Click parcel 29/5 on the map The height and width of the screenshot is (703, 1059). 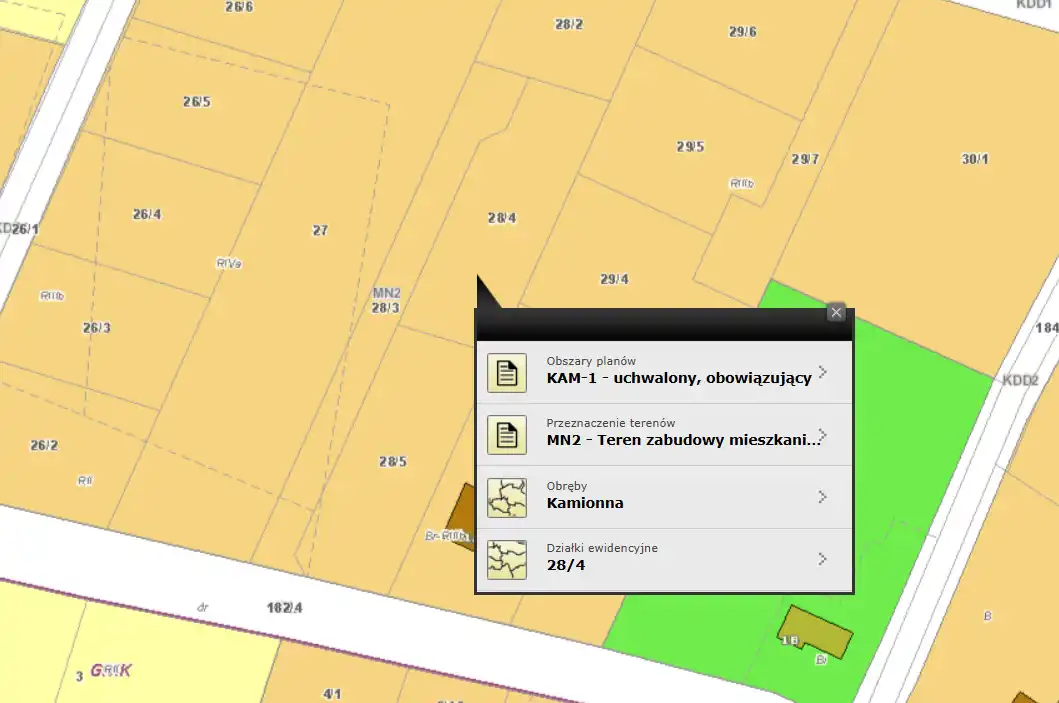(690, 147)
